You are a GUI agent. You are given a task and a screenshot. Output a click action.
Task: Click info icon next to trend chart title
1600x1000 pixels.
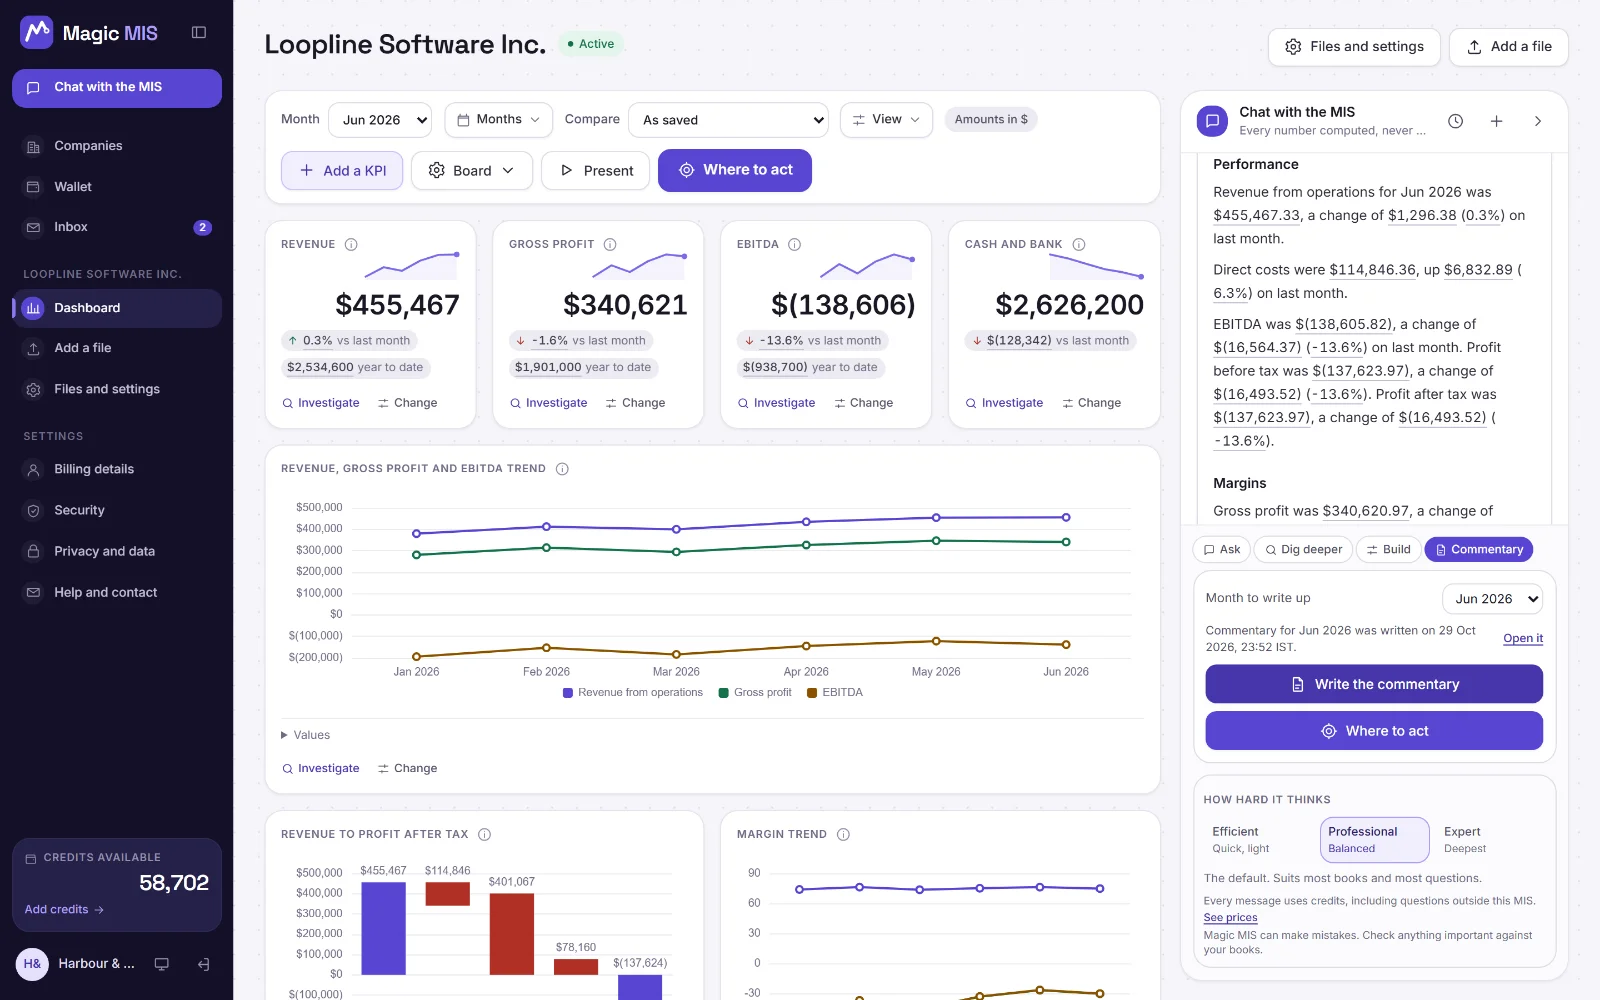[562, 469]
